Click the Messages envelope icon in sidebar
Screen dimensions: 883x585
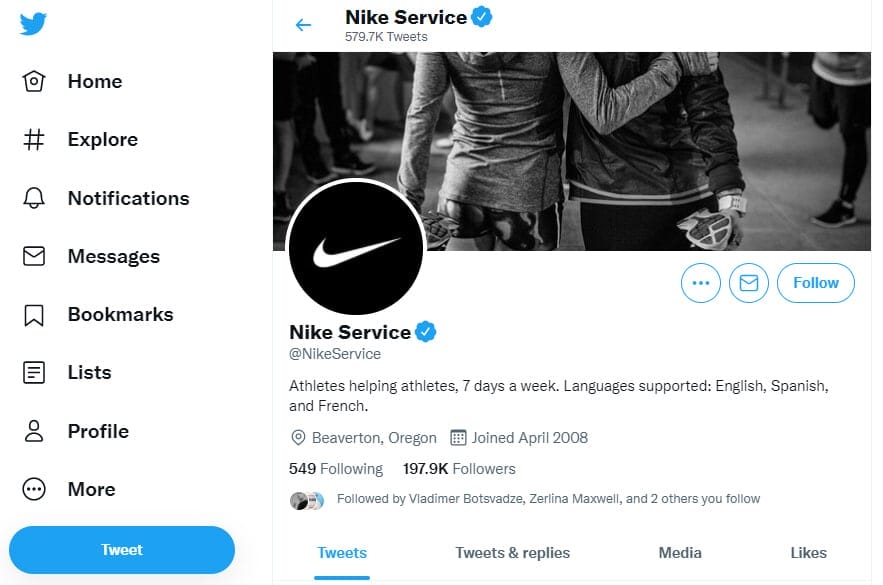[34, 256]
